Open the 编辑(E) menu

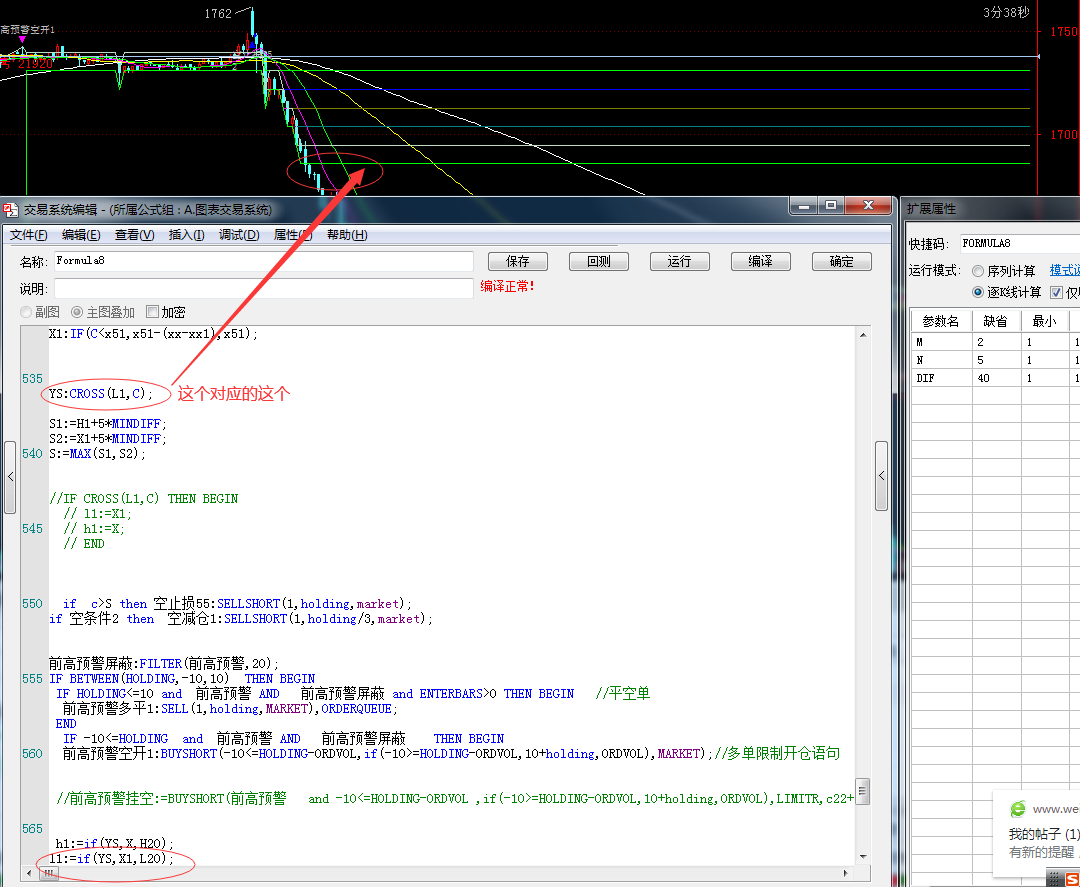click(81, 235)
